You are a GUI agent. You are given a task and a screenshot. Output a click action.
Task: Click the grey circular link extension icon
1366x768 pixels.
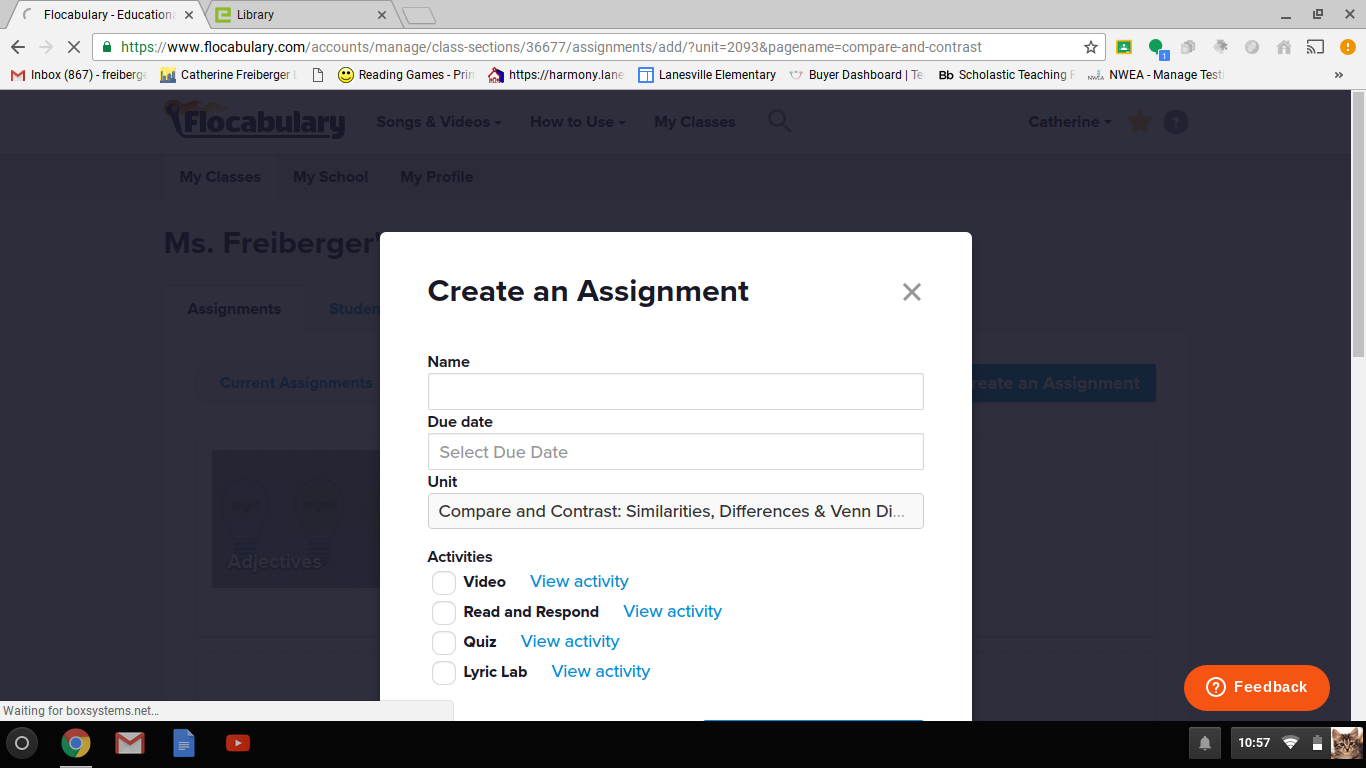tap(1252, 47)
